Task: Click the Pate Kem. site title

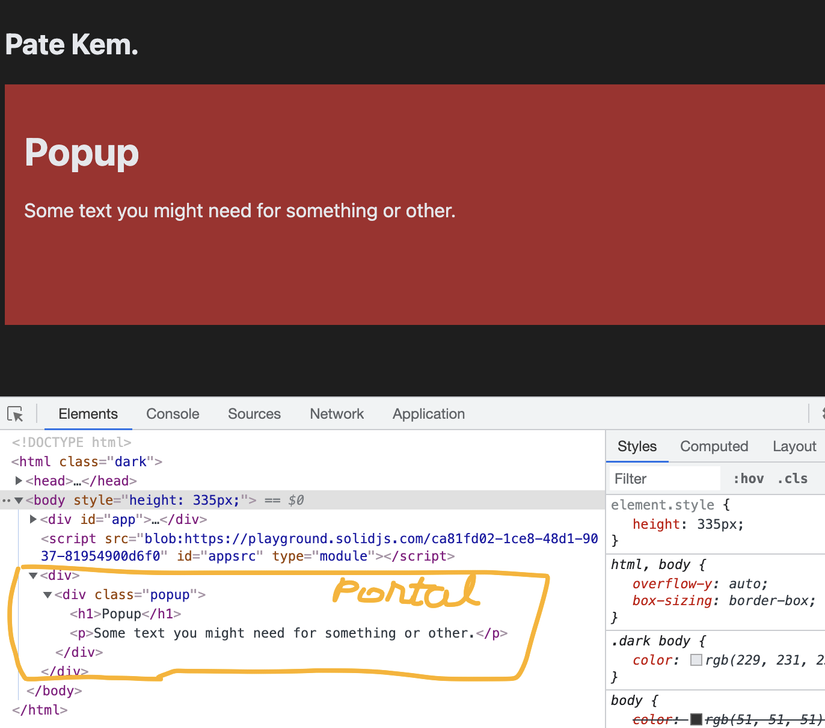Action: click(x=72, y=45)
